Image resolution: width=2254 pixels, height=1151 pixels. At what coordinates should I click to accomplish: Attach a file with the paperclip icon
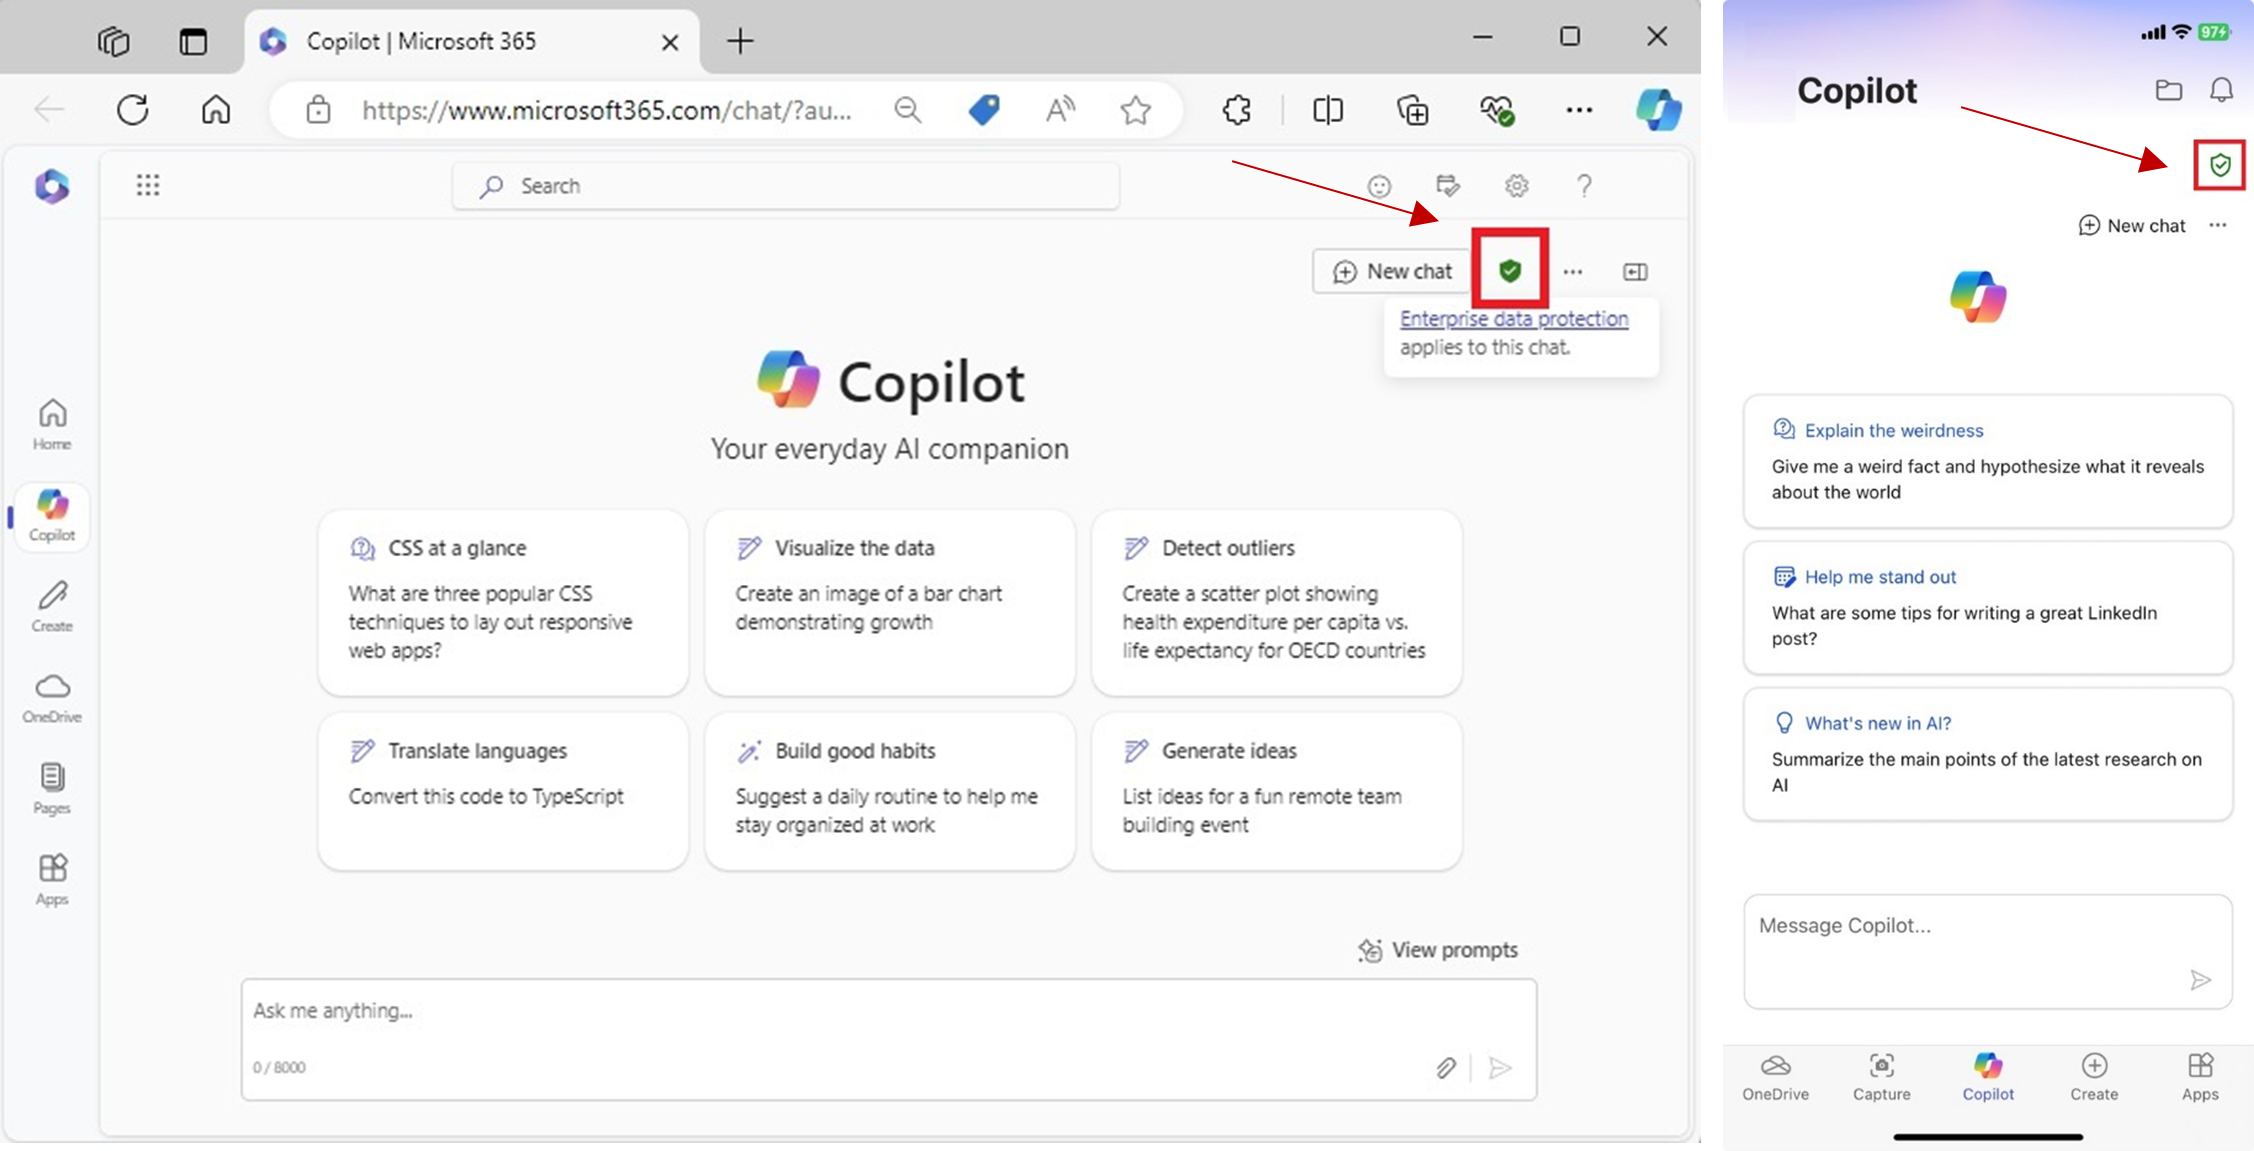[x=1446, y=1068]
